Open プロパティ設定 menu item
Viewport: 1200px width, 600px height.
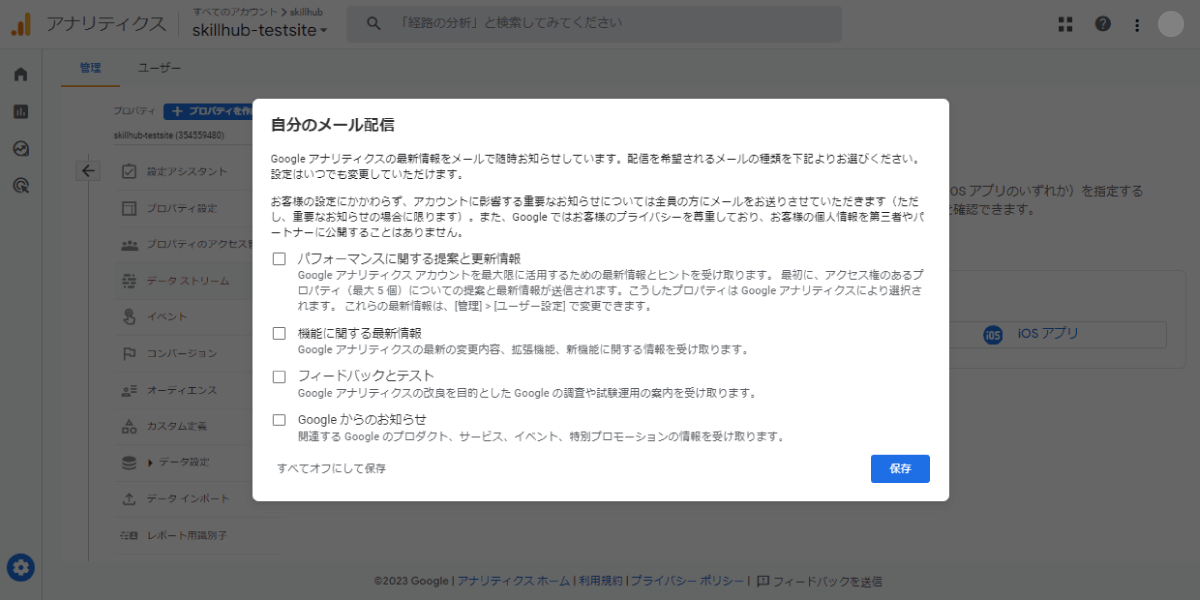click(x=182, y=208)
